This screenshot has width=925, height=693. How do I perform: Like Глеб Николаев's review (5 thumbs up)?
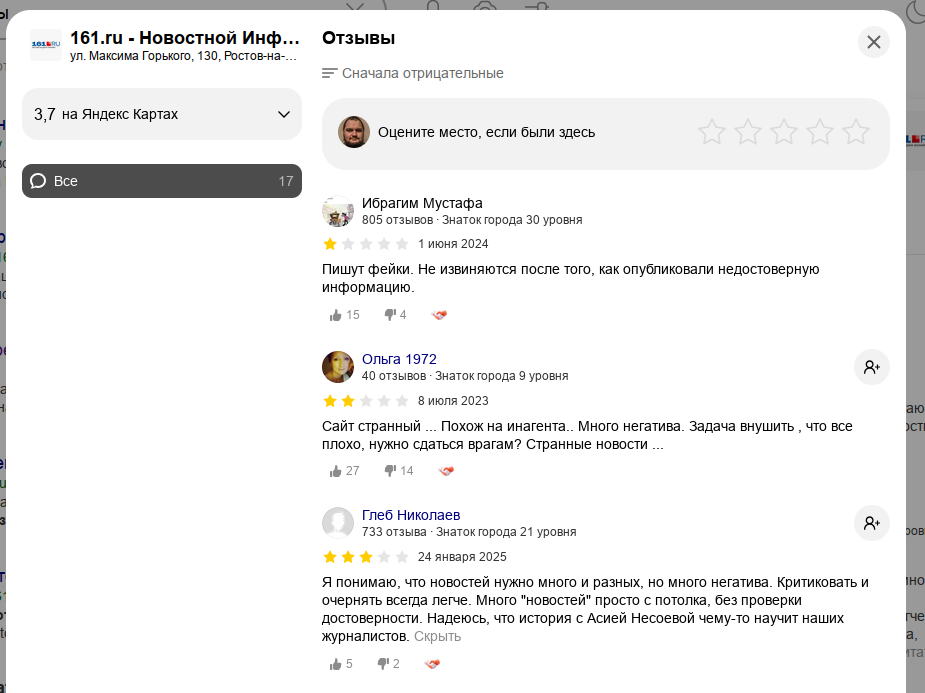coord(340,664)
